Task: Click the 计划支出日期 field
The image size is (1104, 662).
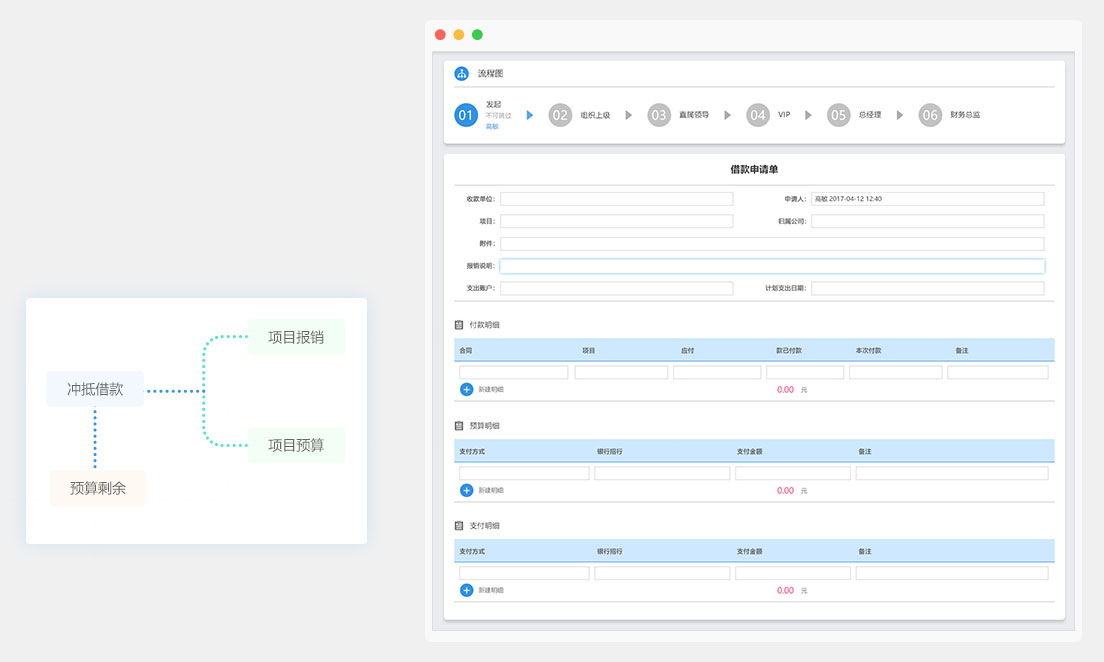Action: click(927, 288)
